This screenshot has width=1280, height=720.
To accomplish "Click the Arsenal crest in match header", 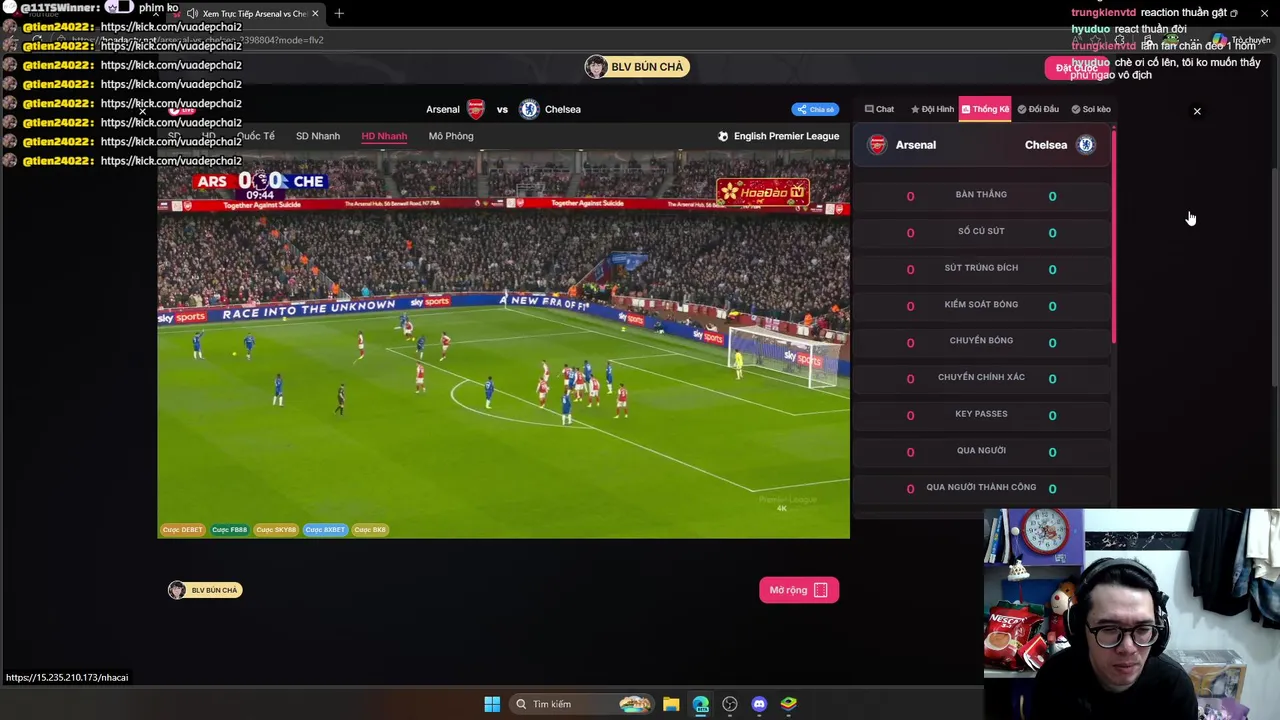I will click(x=476, y=109).
